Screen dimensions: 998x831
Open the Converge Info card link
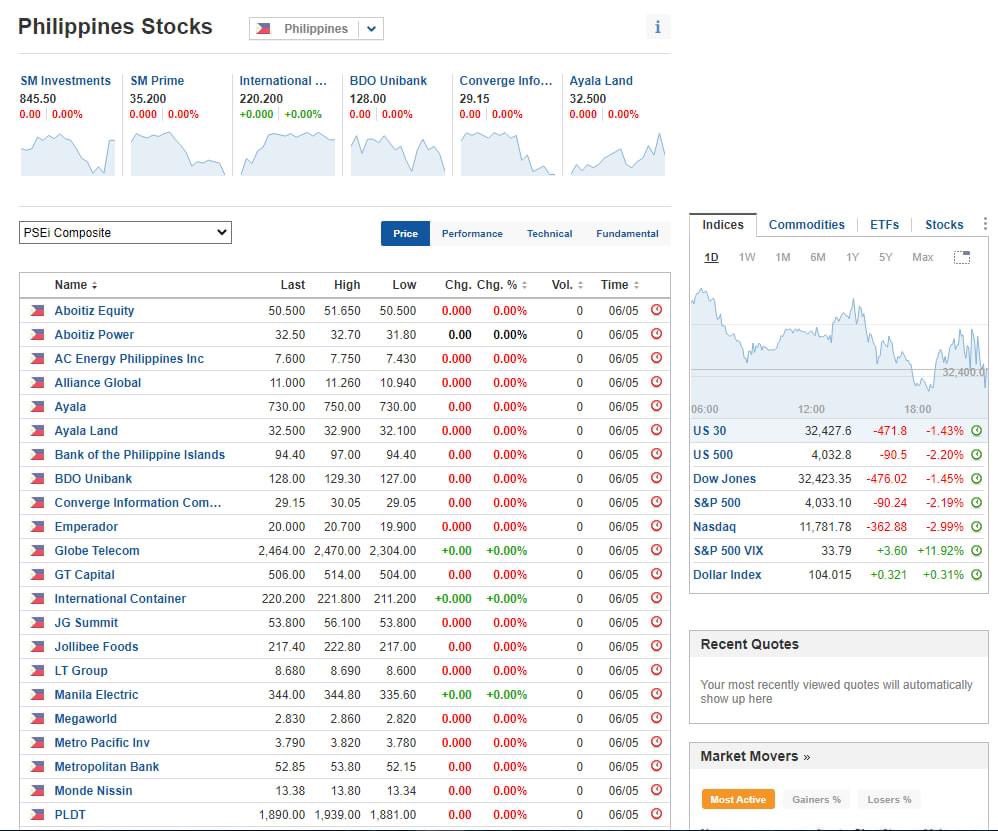click(x=505, y=81)
